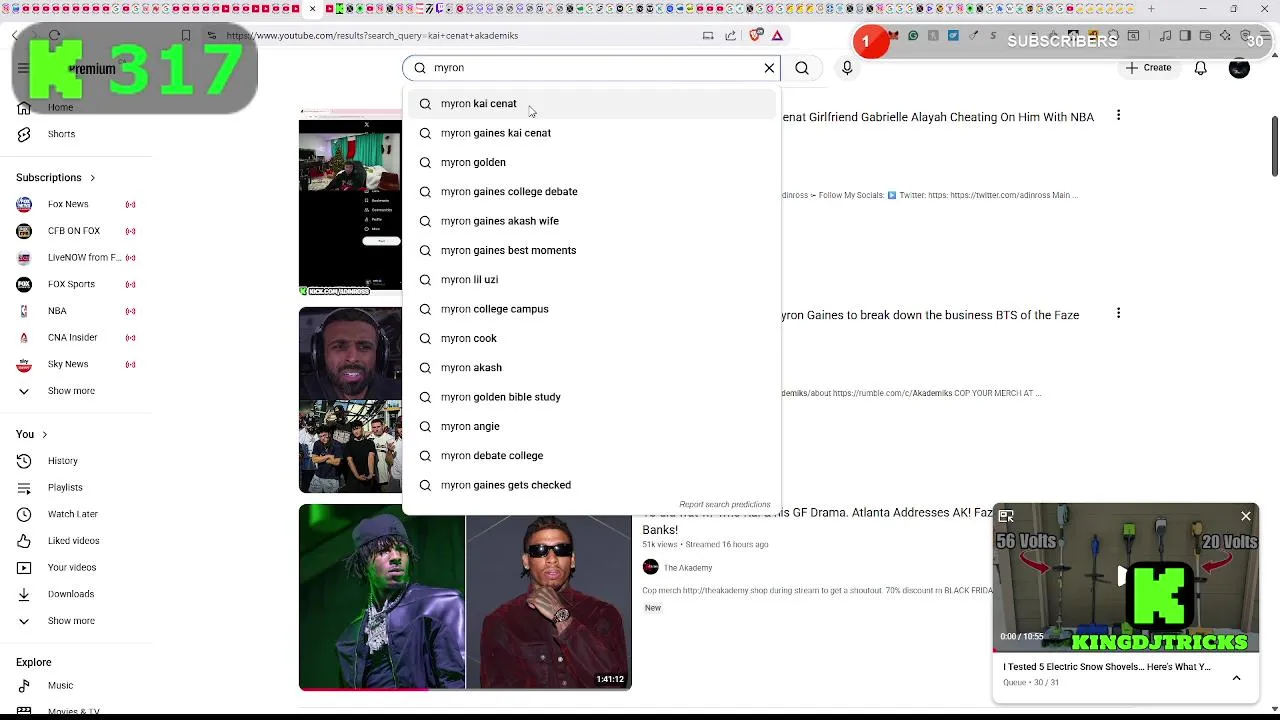The width and height of the screenshot is (1280, 720).
Task: Open Brave Shields lion icon
Action: [755, 36]
